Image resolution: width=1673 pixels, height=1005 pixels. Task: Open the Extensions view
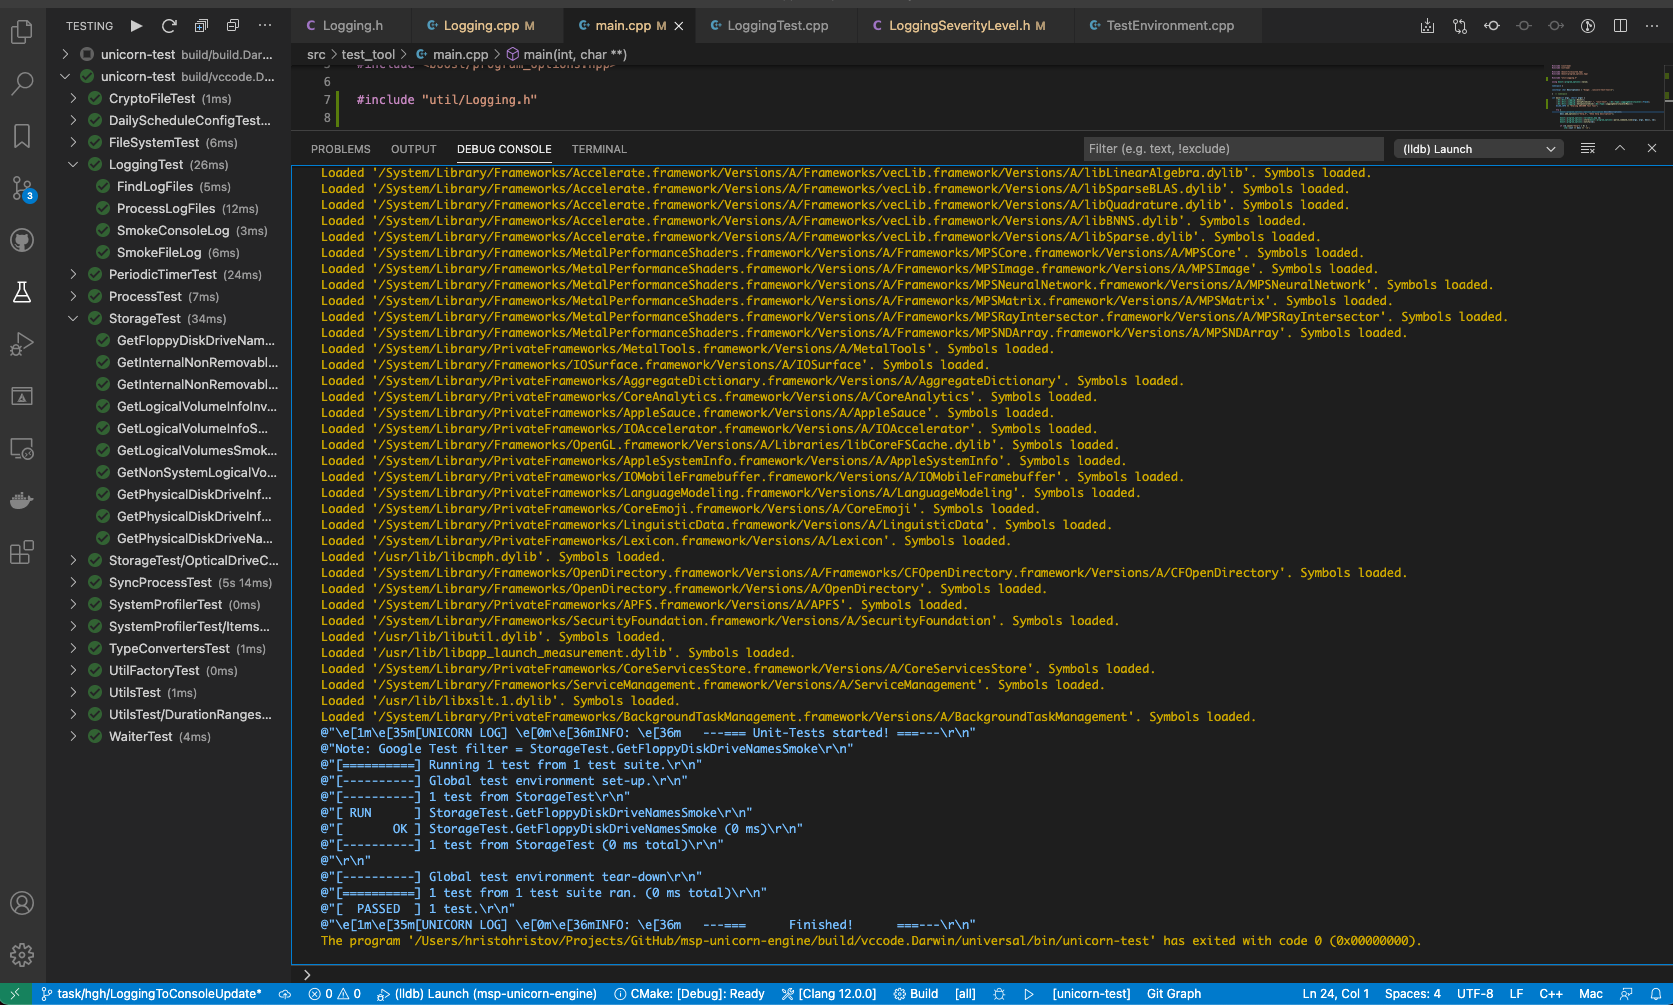pyautogui.click(x=22, y=552)
